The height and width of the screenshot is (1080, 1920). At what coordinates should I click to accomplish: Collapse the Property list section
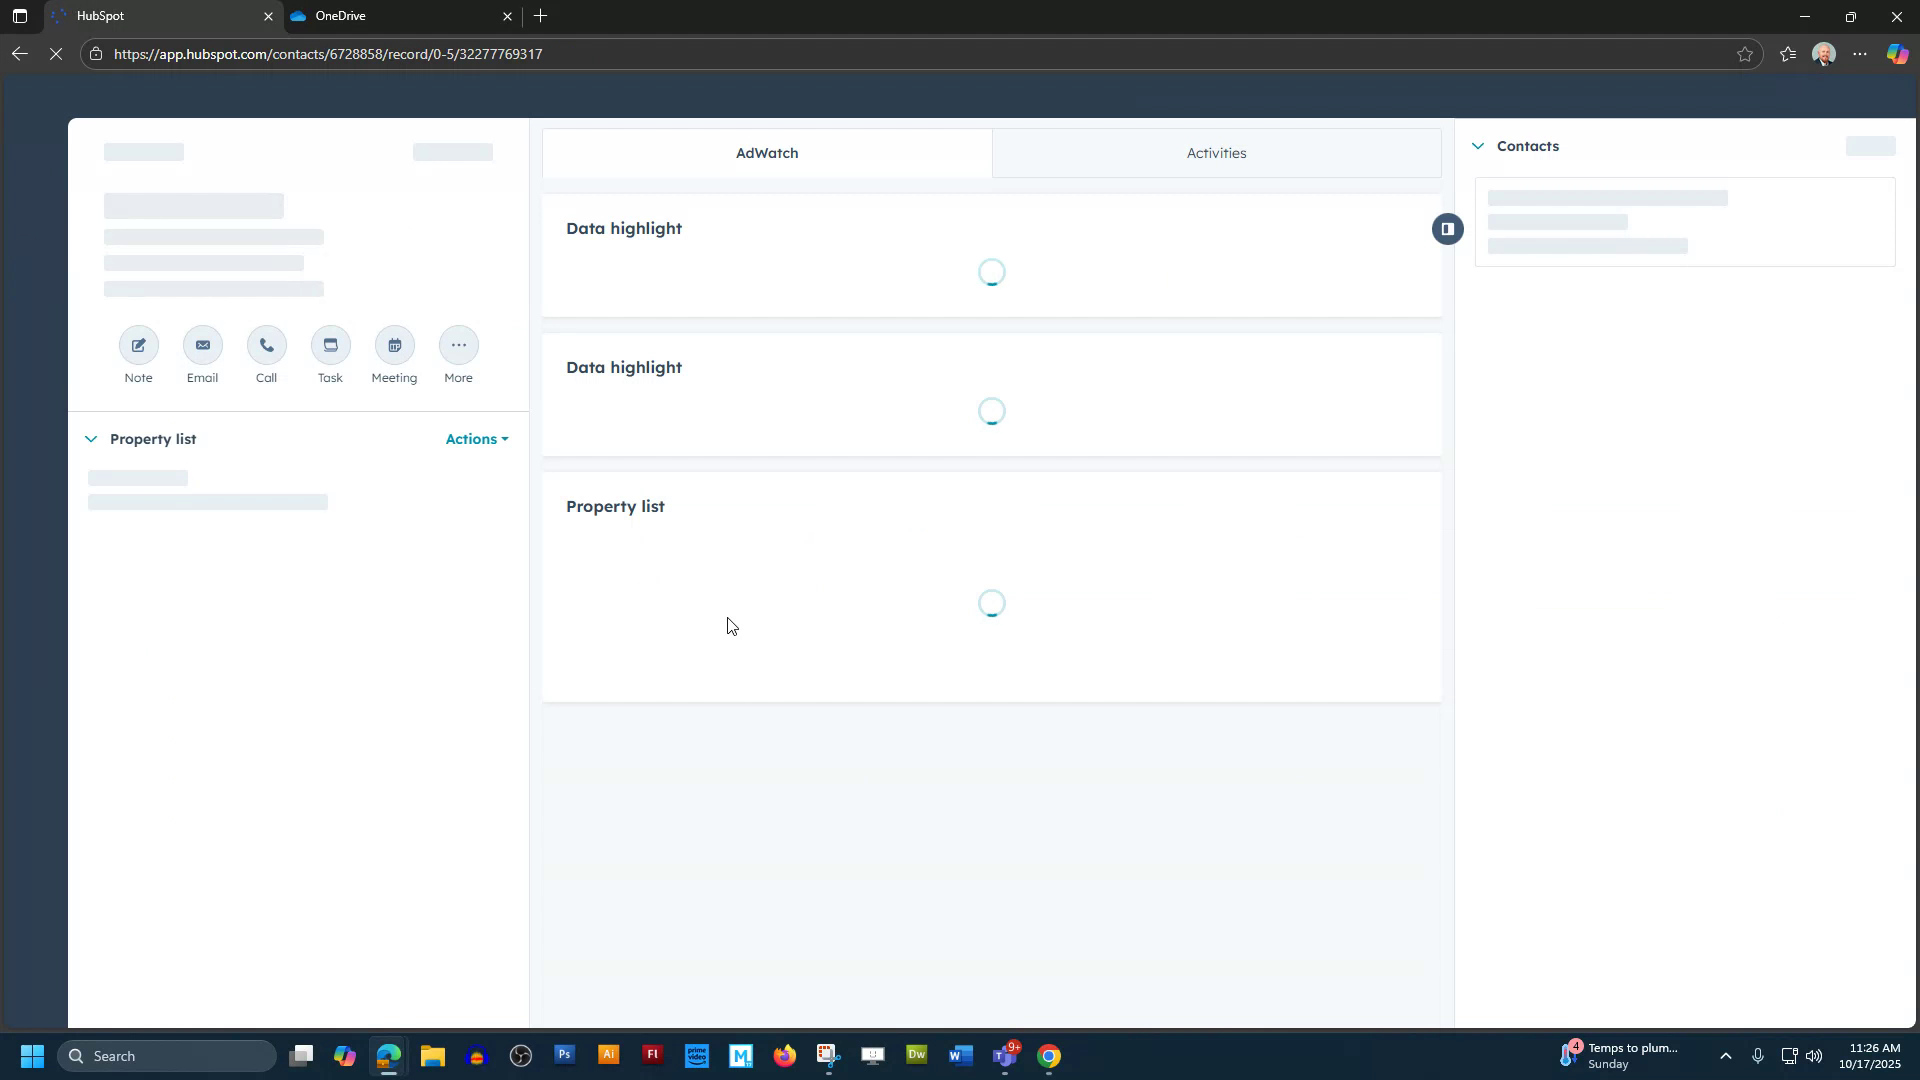pyautogui.click(x=91, y=439)
